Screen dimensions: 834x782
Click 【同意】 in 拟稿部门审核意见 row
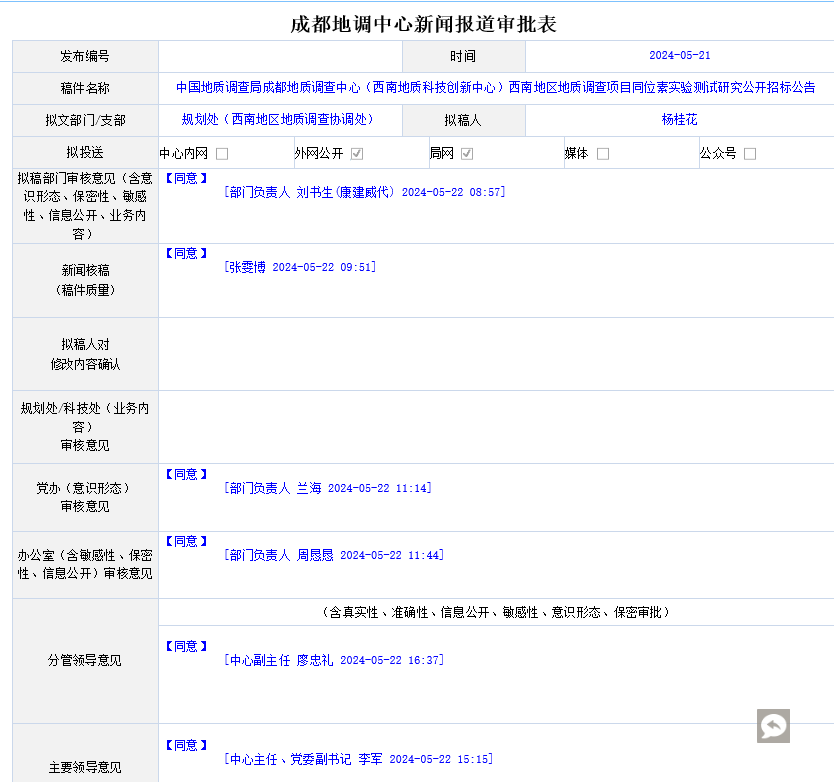186,178
